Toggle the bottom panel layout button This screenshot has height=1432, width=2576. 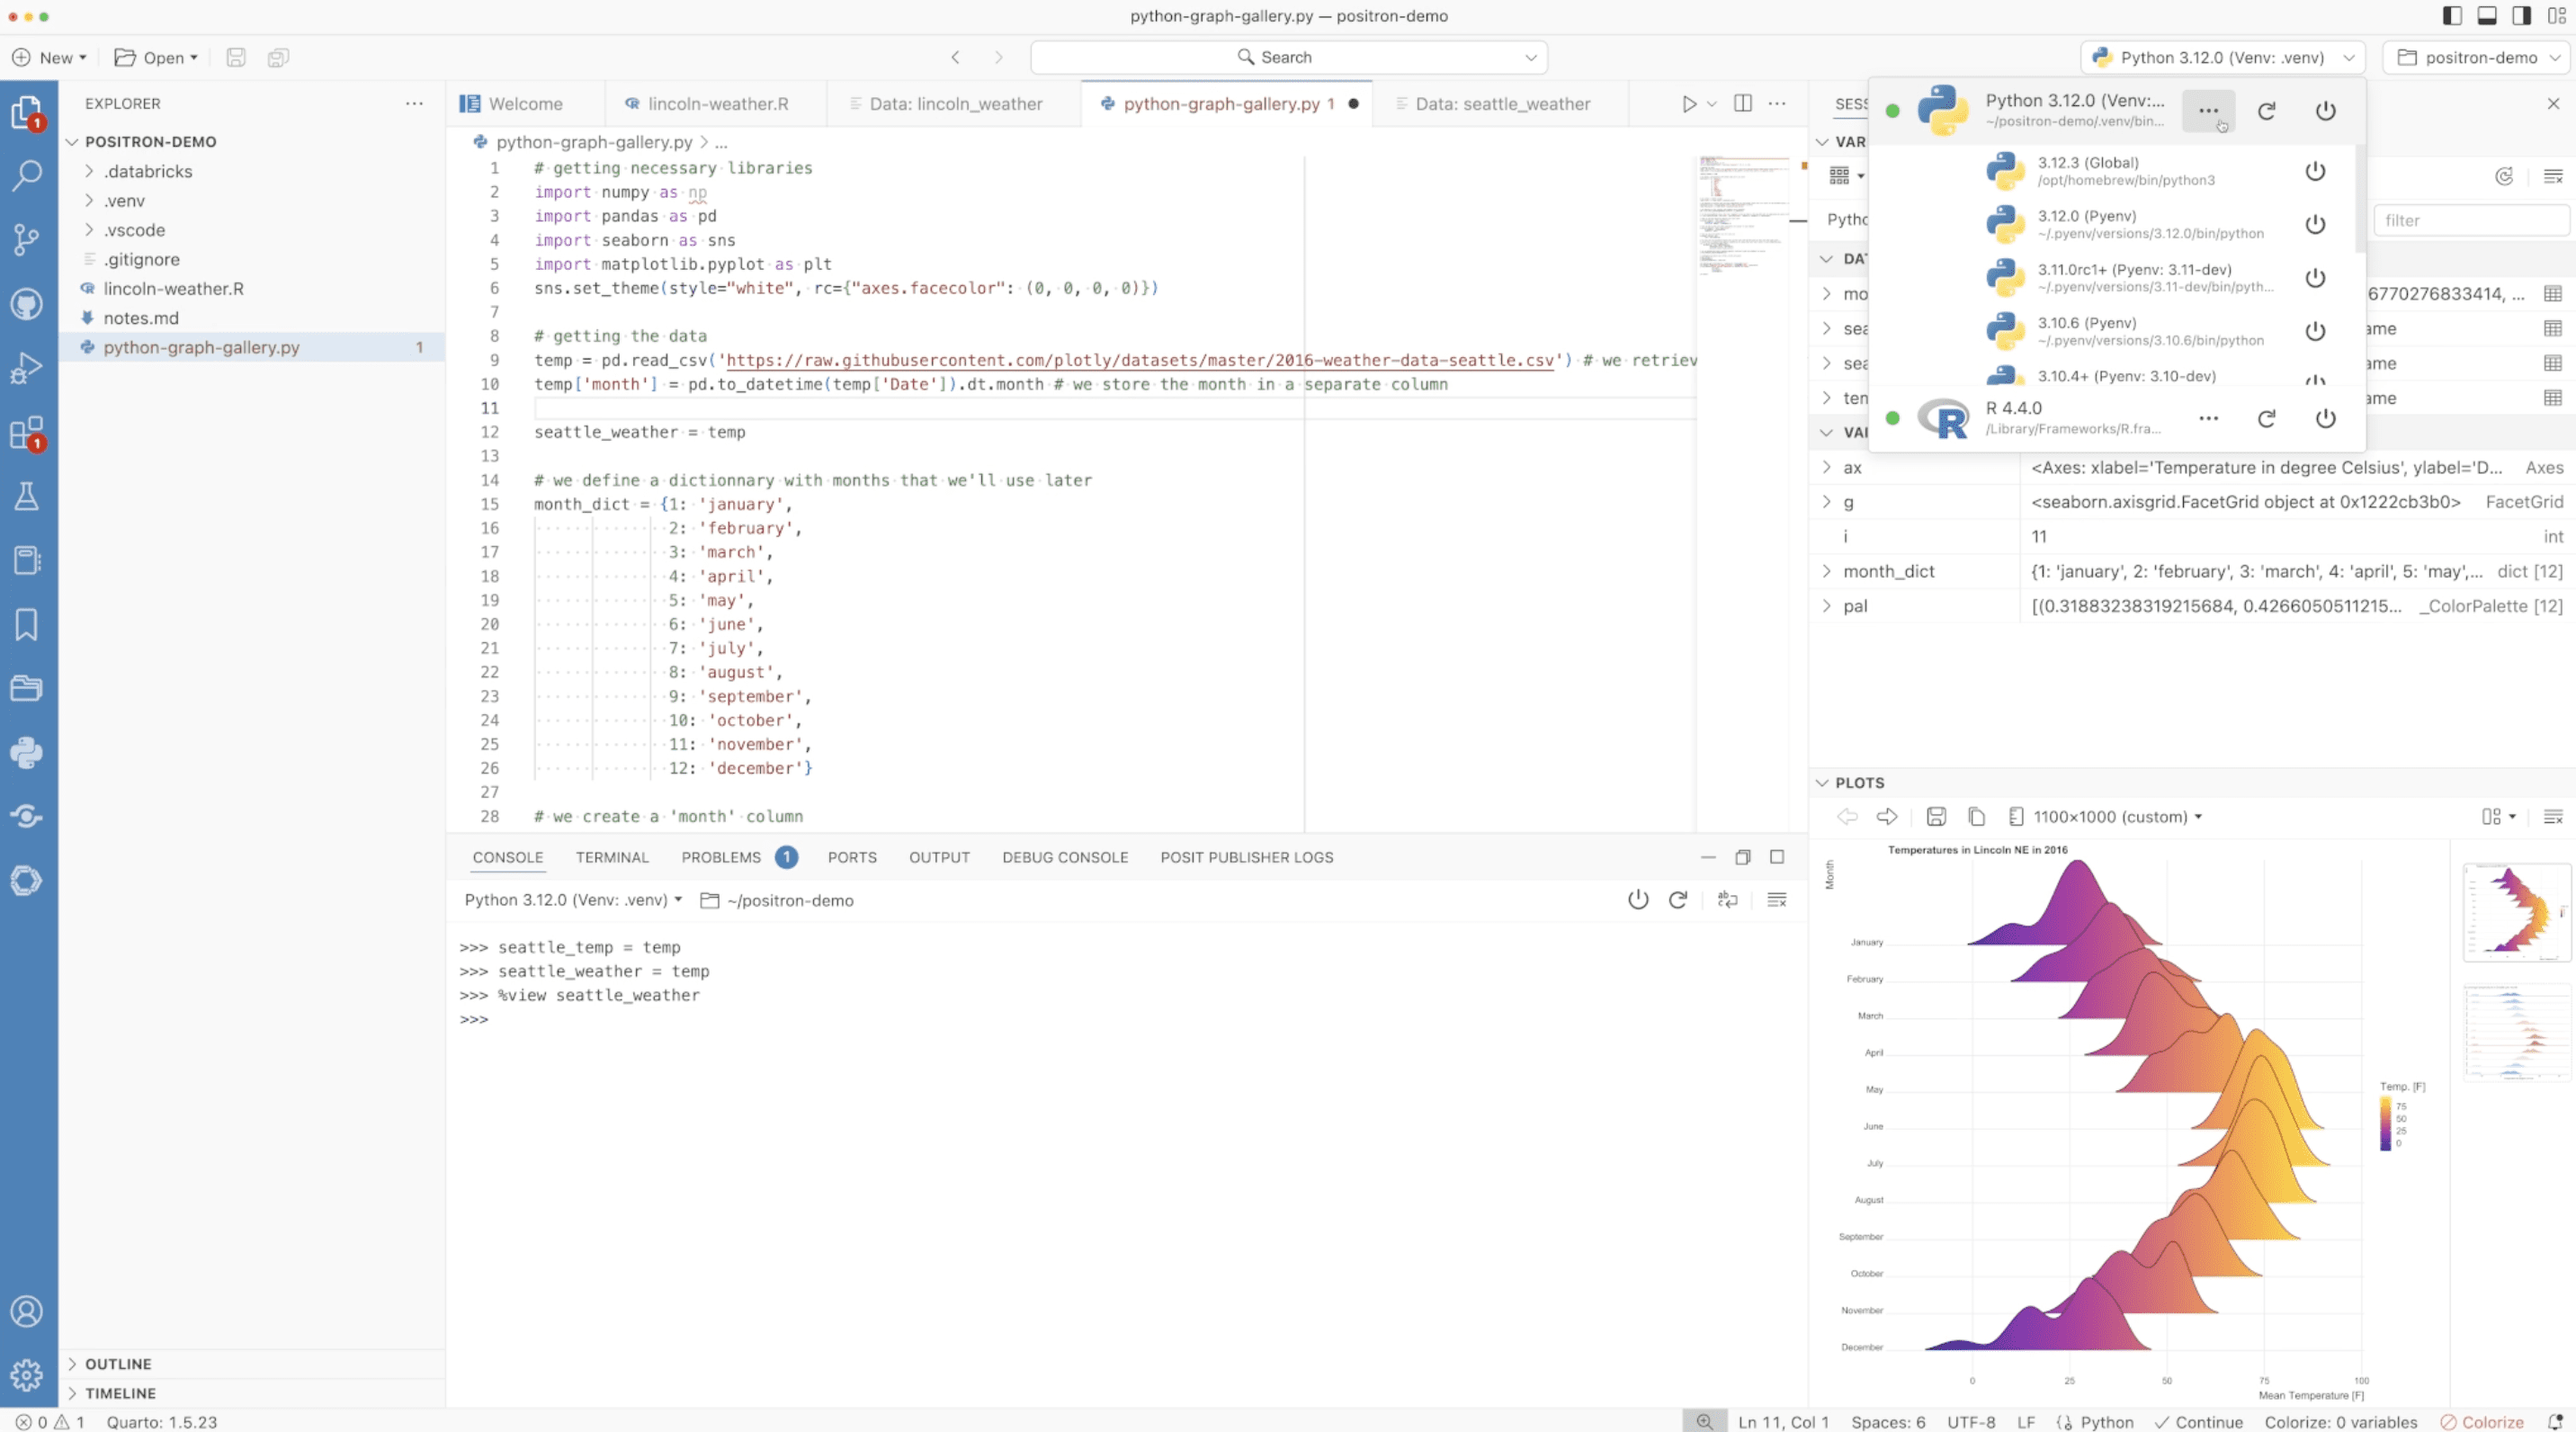(2487, 16)
